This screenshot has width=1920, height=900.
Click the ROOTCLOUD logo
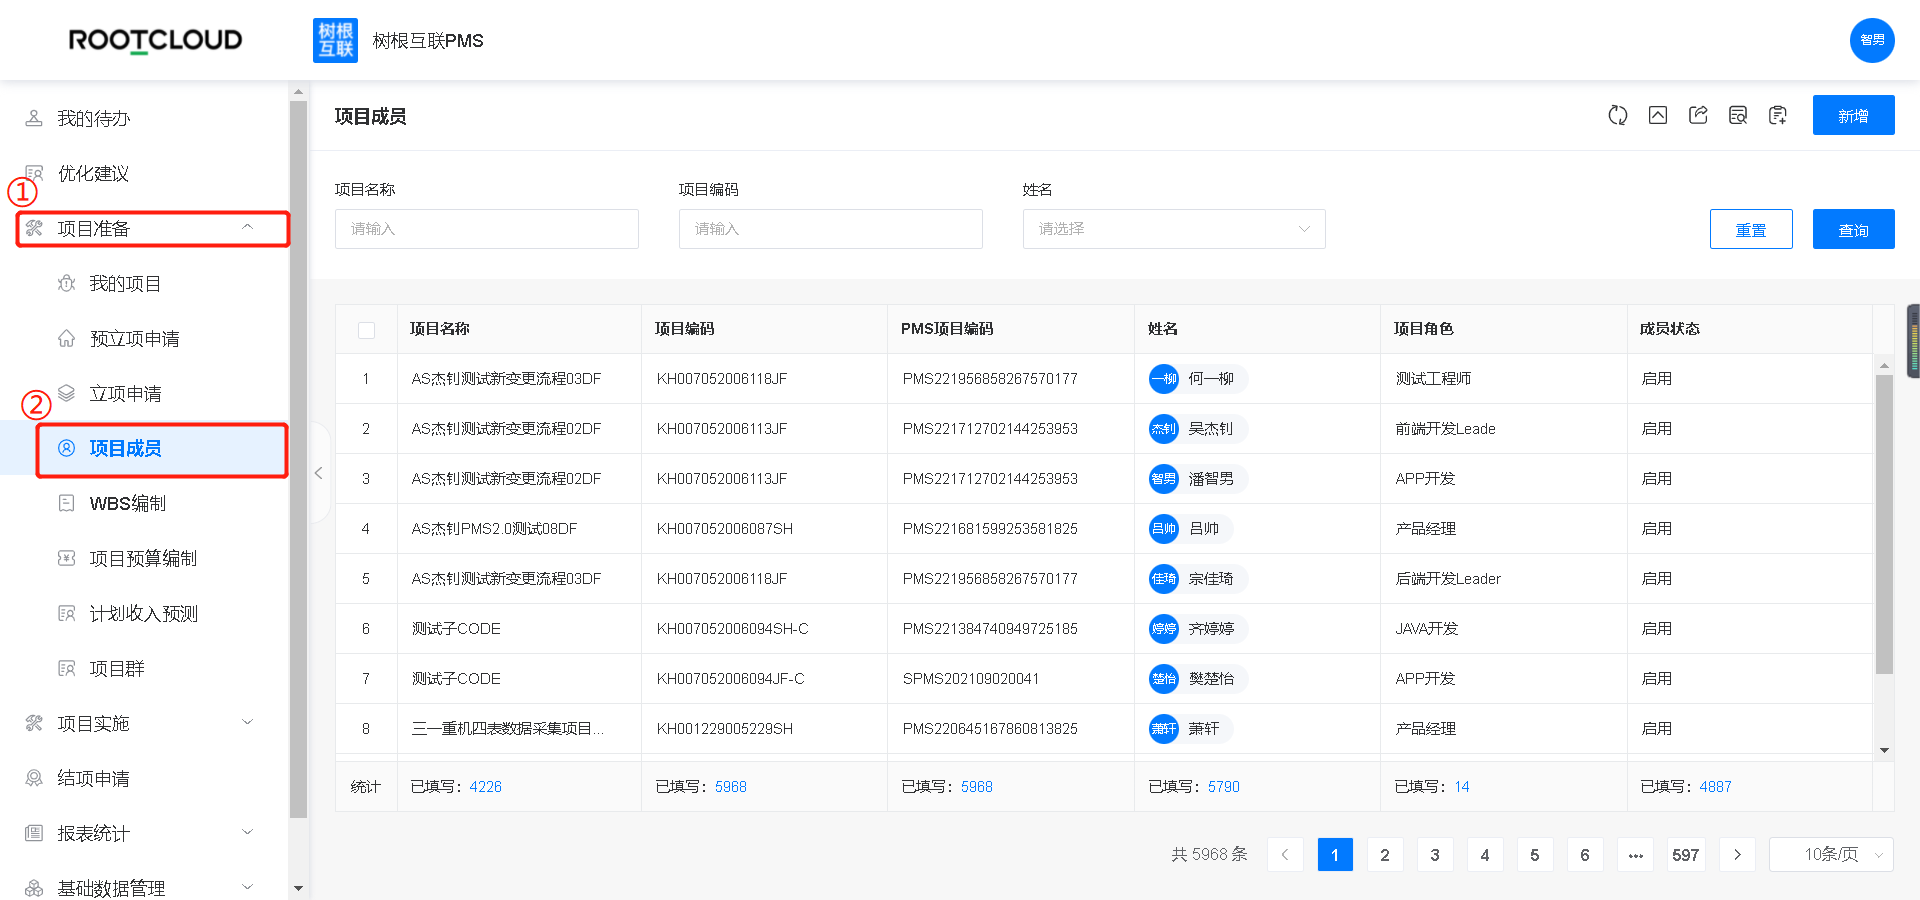tap(155, 40)
